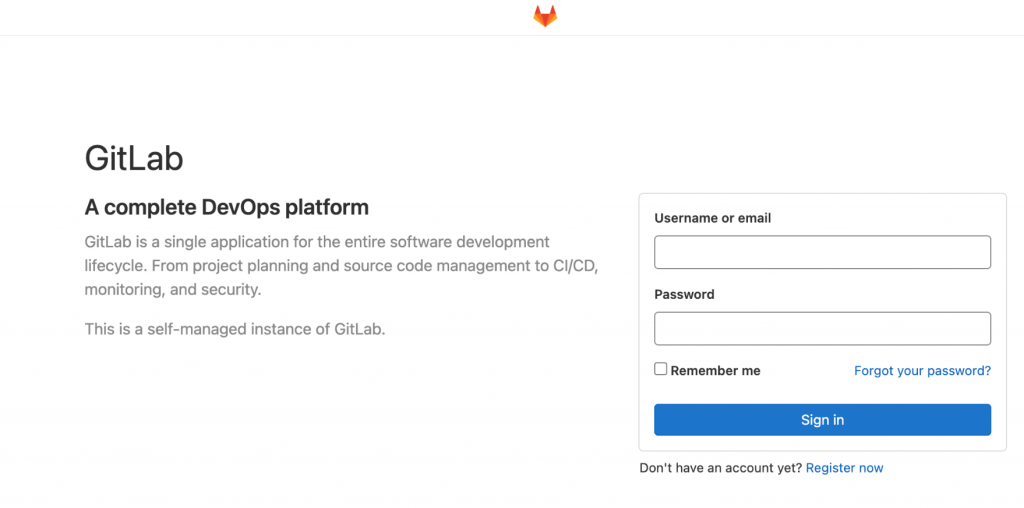Focus the Username or email field

pyautogui.click(x=822, y=252)
